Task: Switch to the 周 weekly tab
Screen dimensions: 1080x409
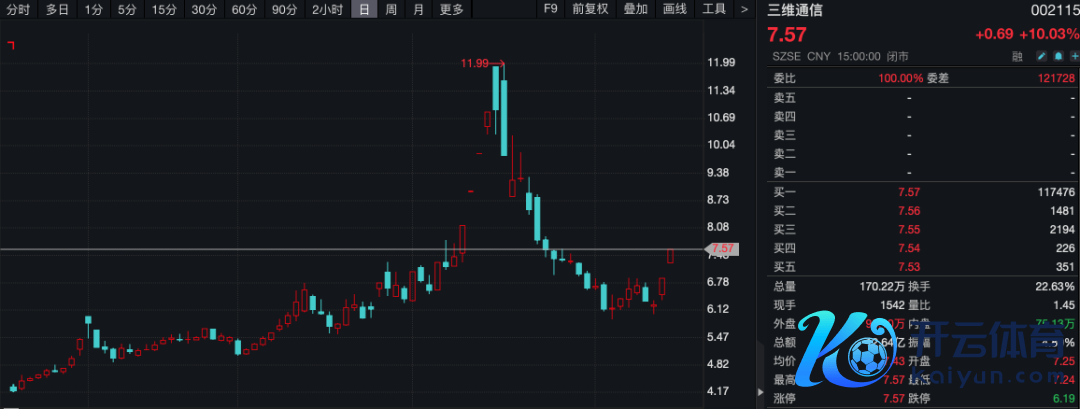Action: click(391, 10)
